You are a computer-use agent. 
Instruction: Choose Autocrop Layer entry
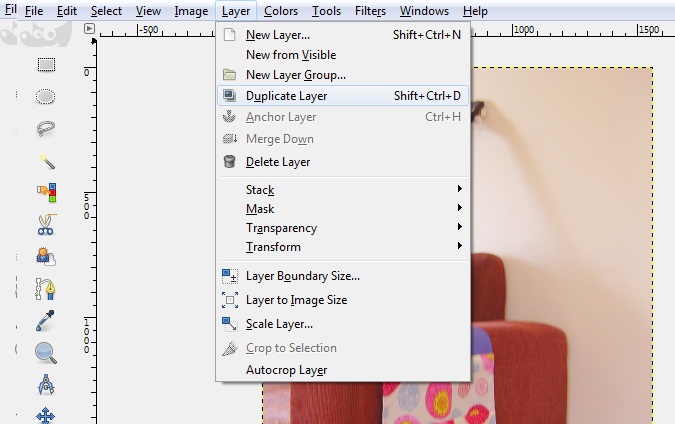click(343, 370)
